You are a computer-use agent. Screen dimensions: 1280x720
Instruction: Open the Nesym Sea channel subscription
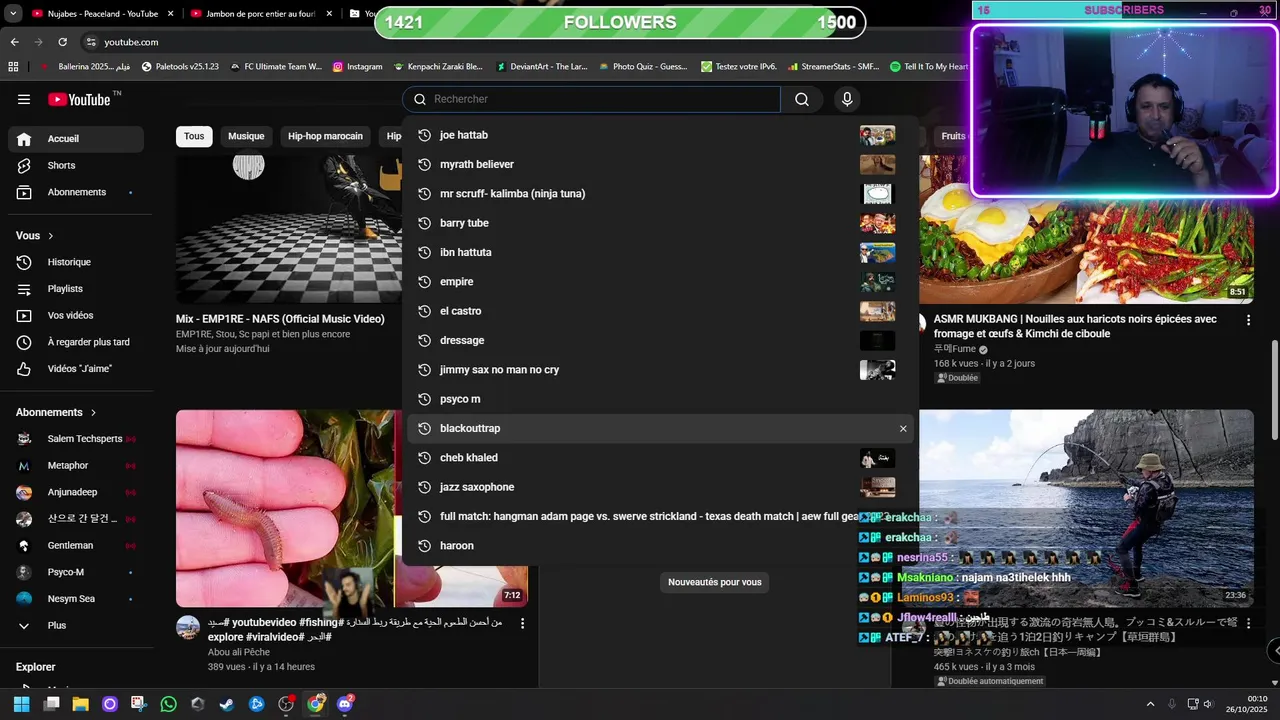click(76, 599)
